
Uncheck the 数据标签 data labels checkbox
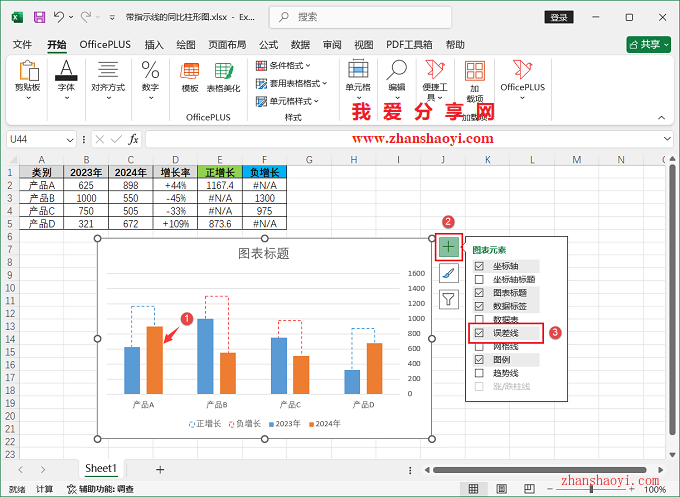click(480, 305)
